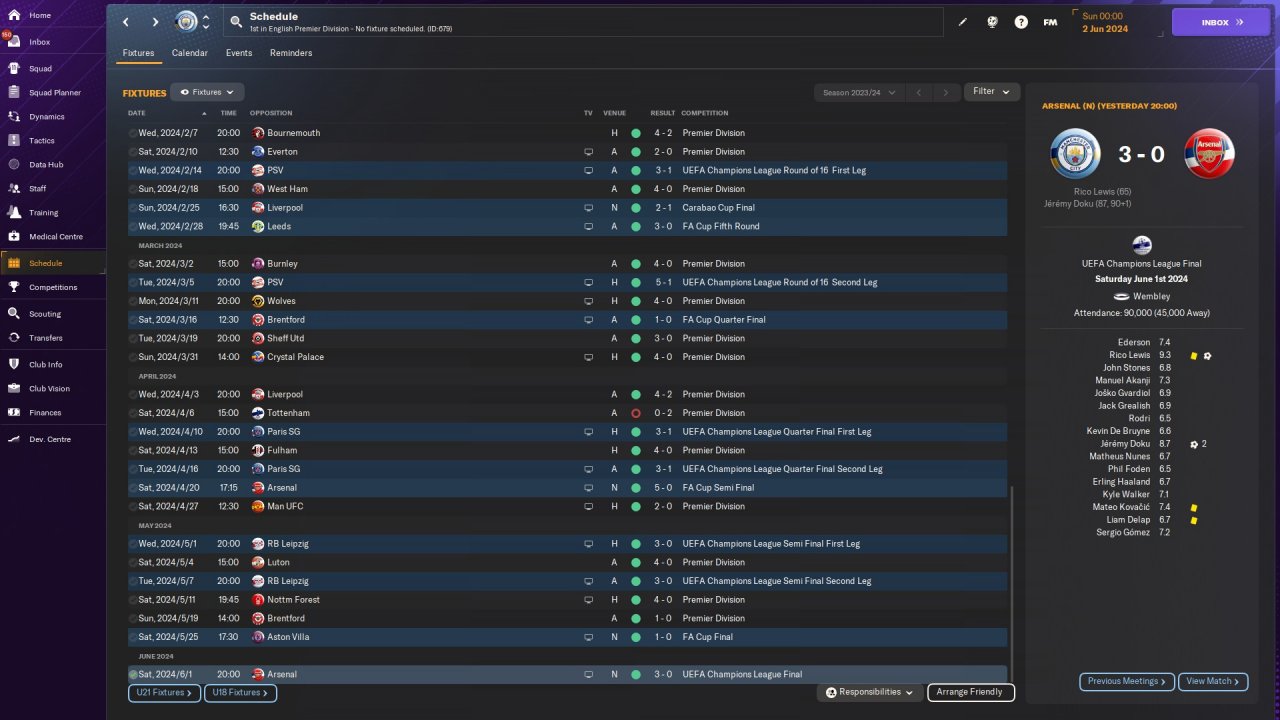The height and width of the screenshot is (720, 1280).
Task: Click the search magnifier icon
Action: pyautogui.click(x=236, y=21)
